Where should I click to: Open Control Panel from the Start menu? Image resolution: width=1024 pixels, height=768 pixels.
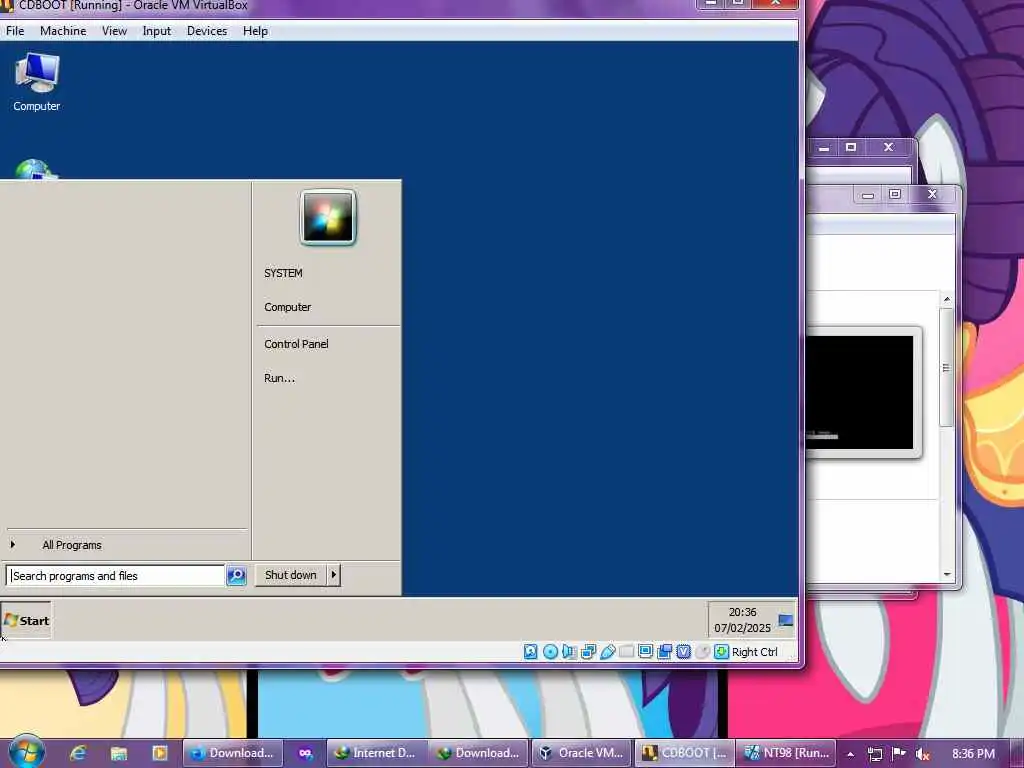pyautogui.click(x=296, y=344)
